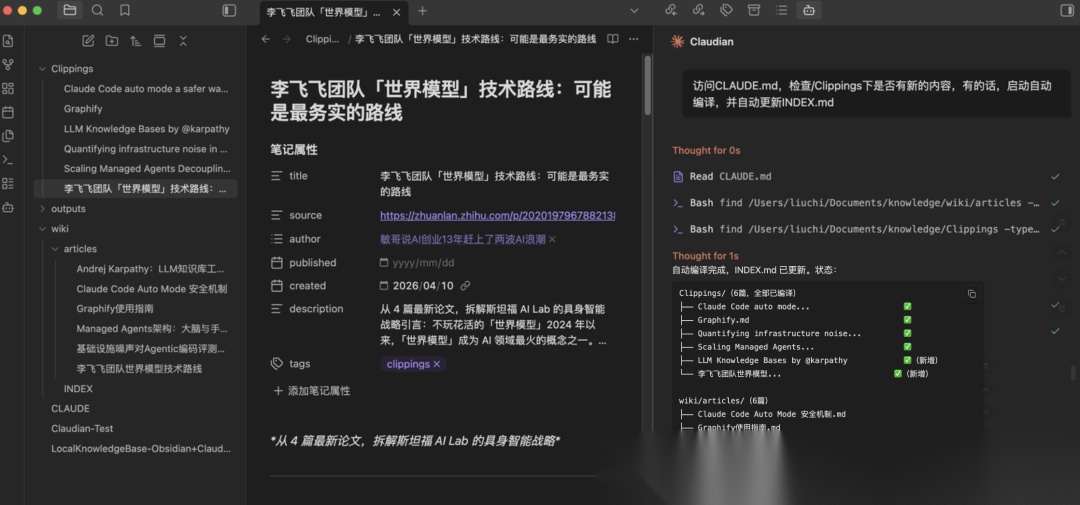
Task: Open the zhuanlan.zhihu.com source link
Action: (497, 216)
